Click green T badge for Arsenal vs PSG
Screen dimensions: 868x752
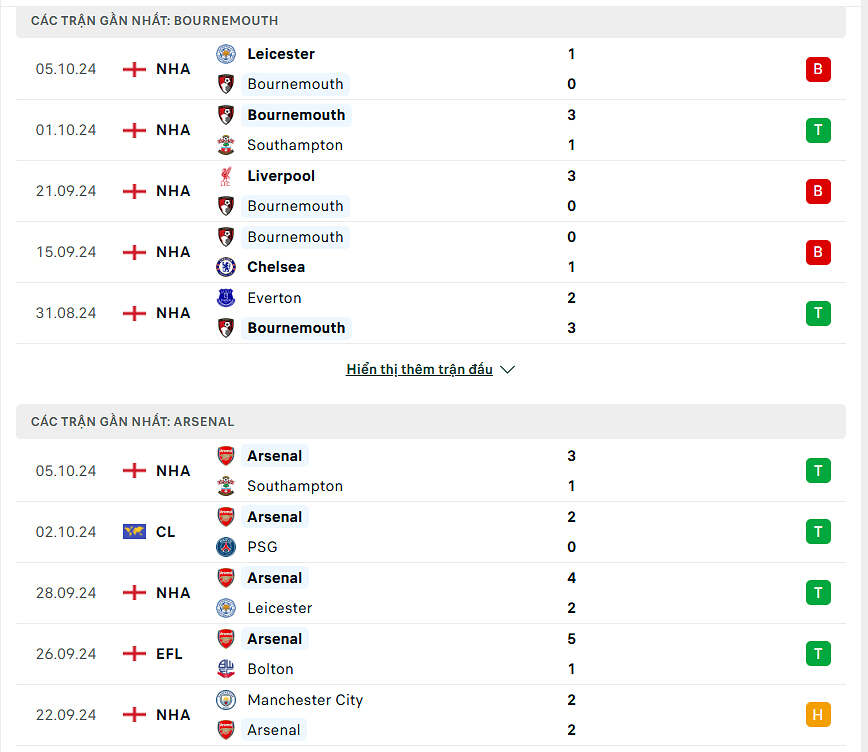(x=818, y=532)
